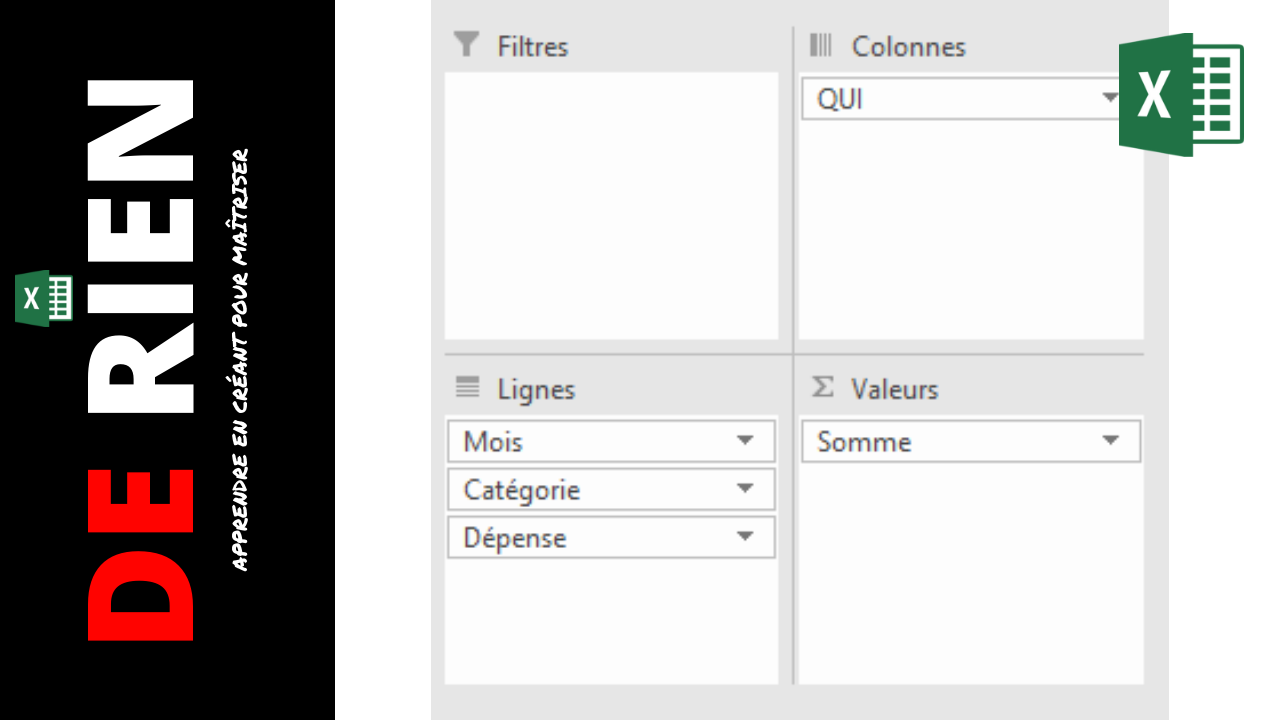Select the Mois field in Lignes
Screen dimensions: 1280x720
[x=611, y=441]
